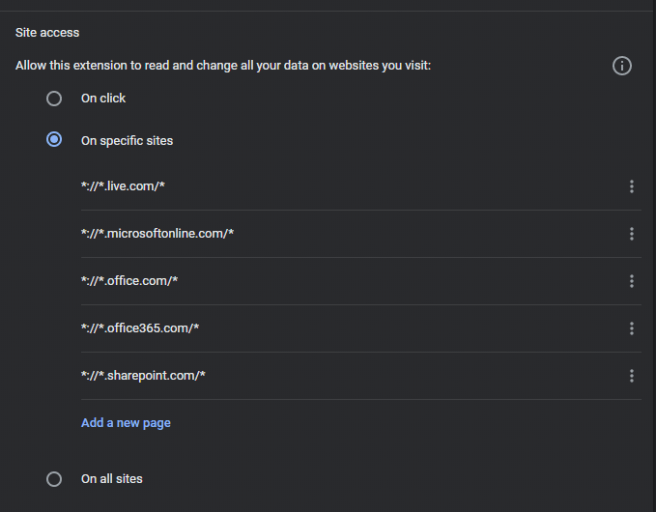Click the site access info icon

tap(622, 66)
